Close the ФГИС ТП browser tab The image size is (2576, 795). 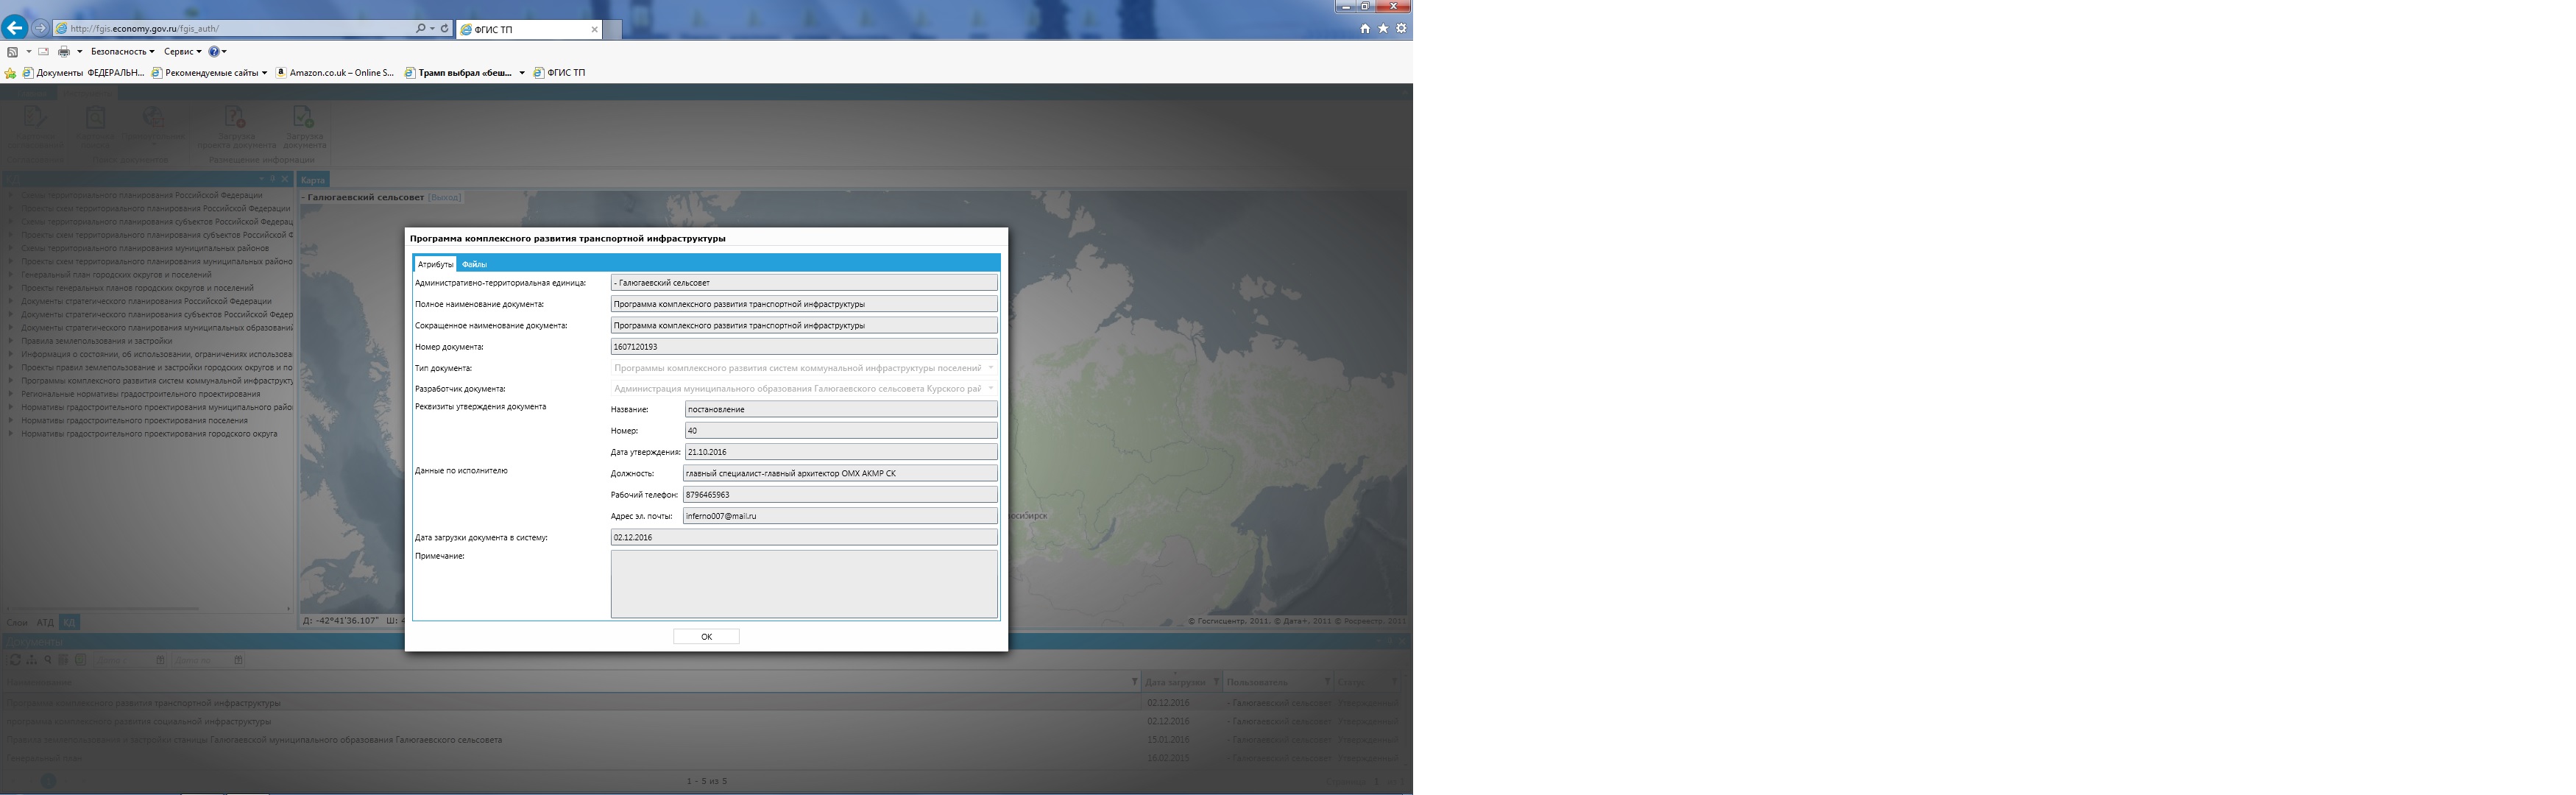(x=595, y=29)
